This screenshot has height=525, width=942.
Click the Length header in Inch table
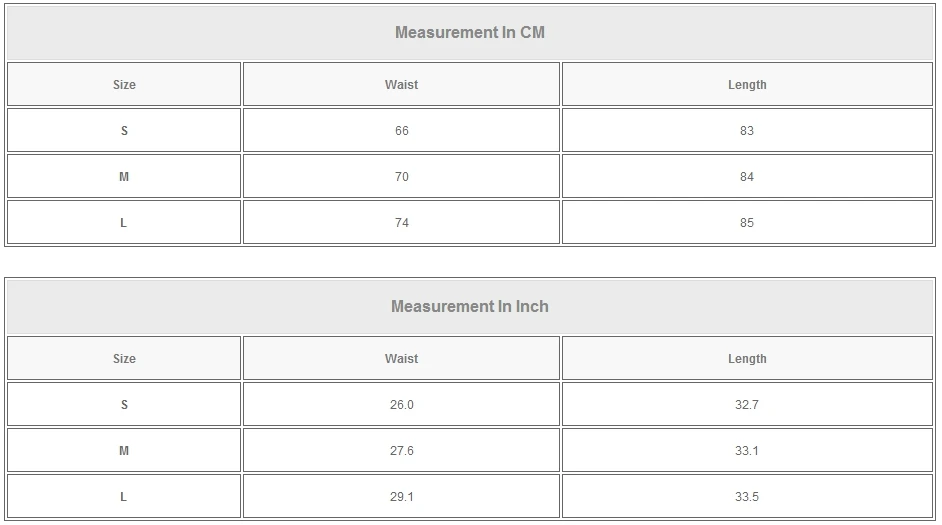click(x=747, y=359)
